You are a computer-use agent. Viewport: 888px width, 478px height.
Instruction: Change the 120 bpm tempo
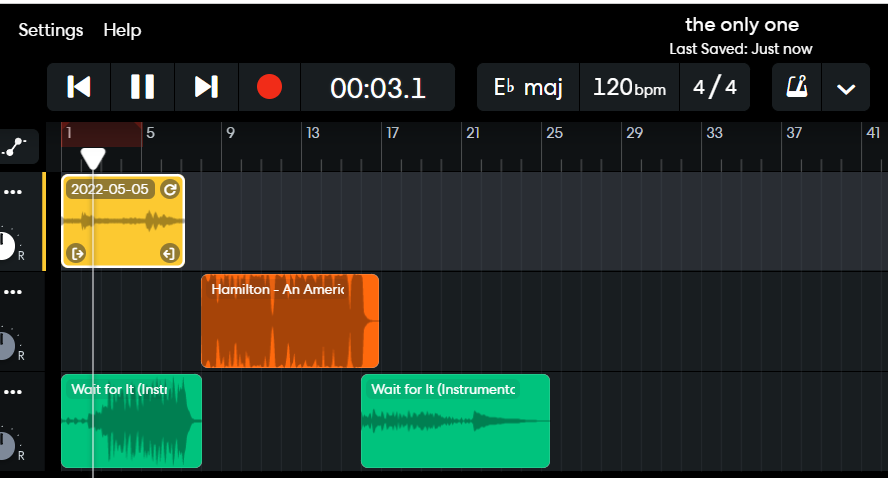click(629, 87)
